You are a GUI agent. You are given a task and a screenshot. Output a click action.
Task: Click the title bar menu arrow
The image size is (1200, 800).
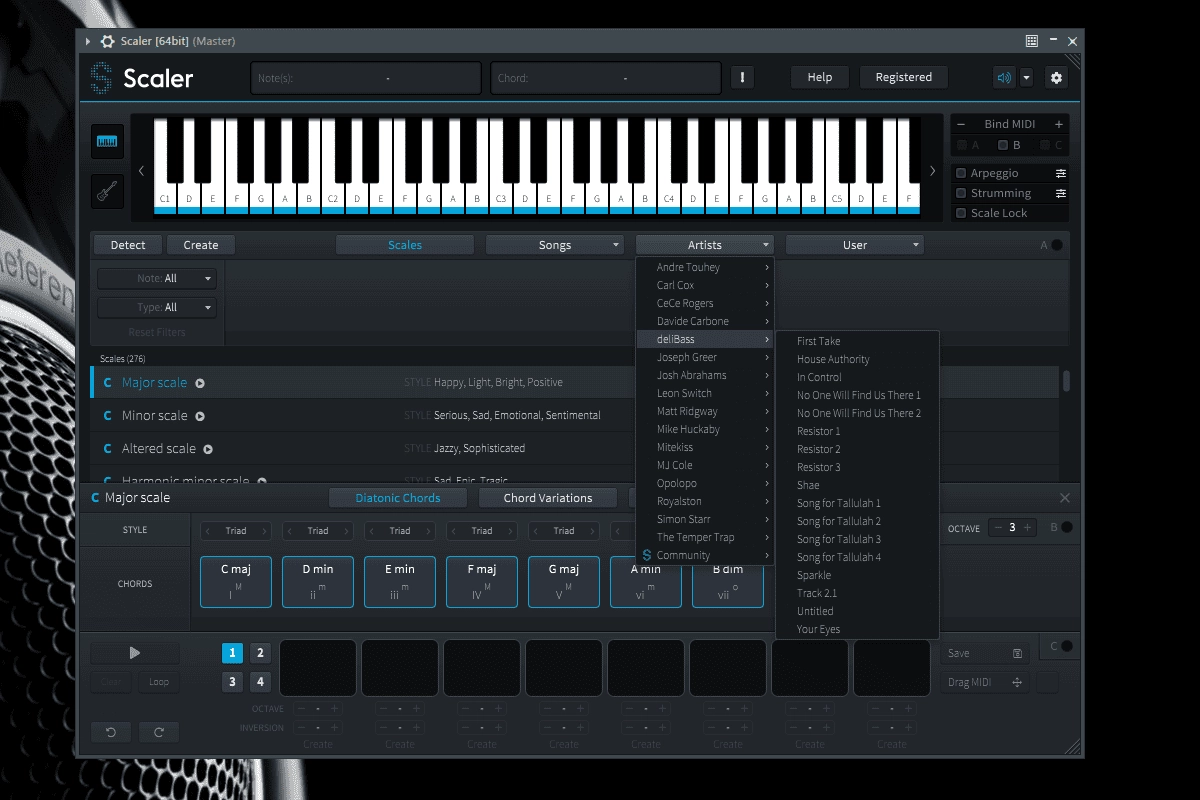88,41
